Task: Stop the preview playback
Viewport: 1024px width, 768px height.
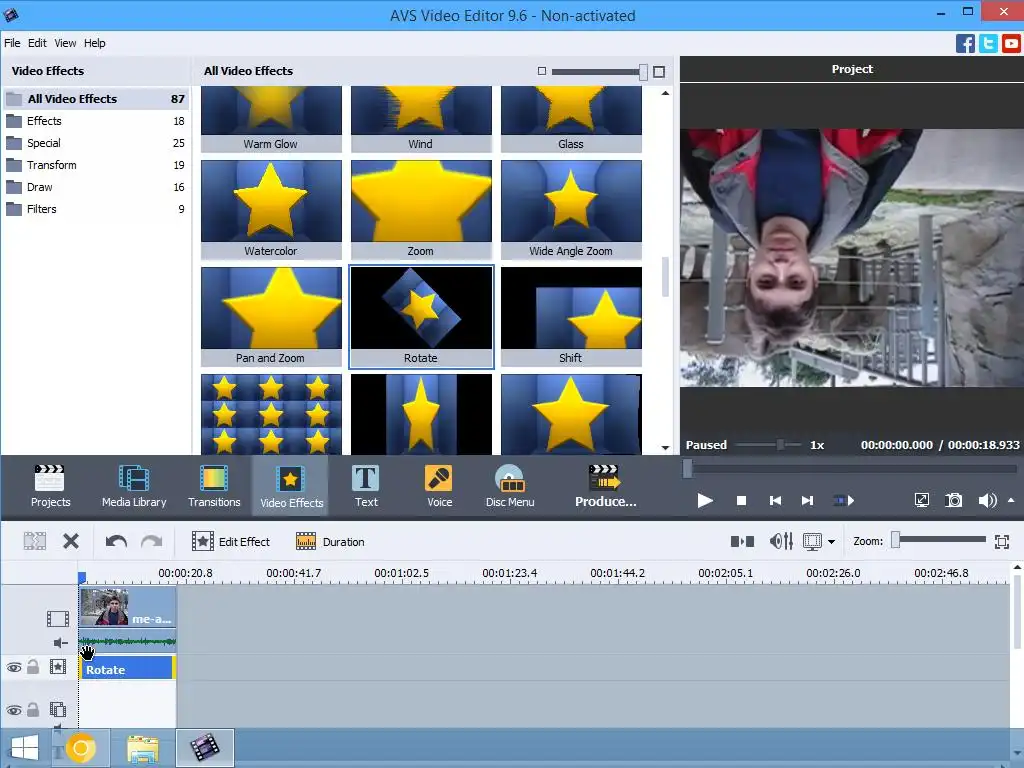Action: click(741, 501)
